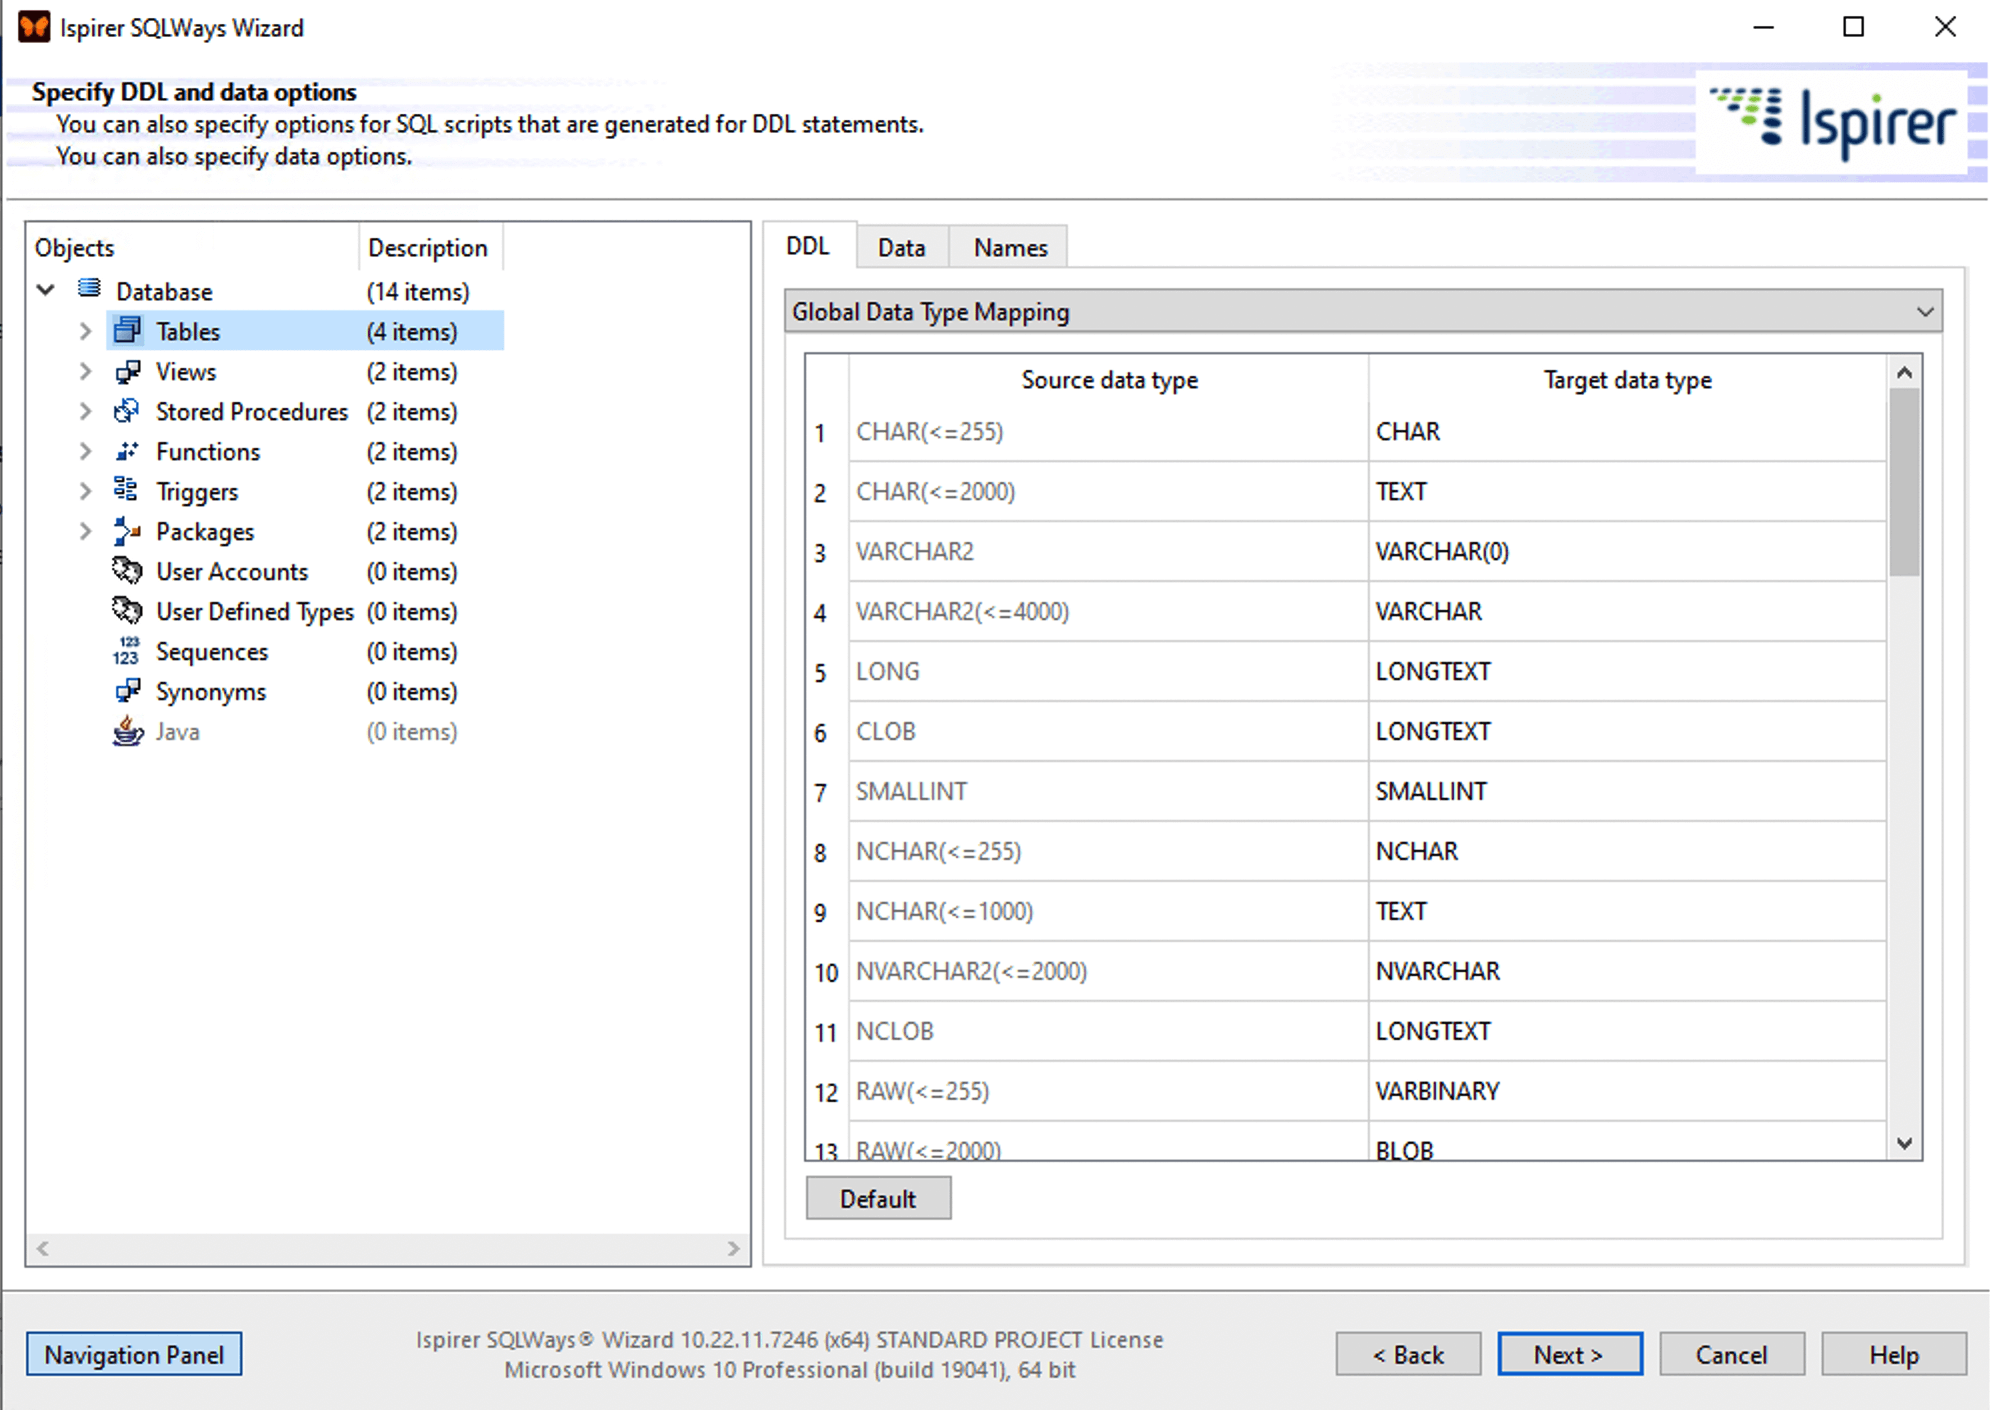Click the Next button
Screen dimensions: 1990x1410
pos(1568,1354)
